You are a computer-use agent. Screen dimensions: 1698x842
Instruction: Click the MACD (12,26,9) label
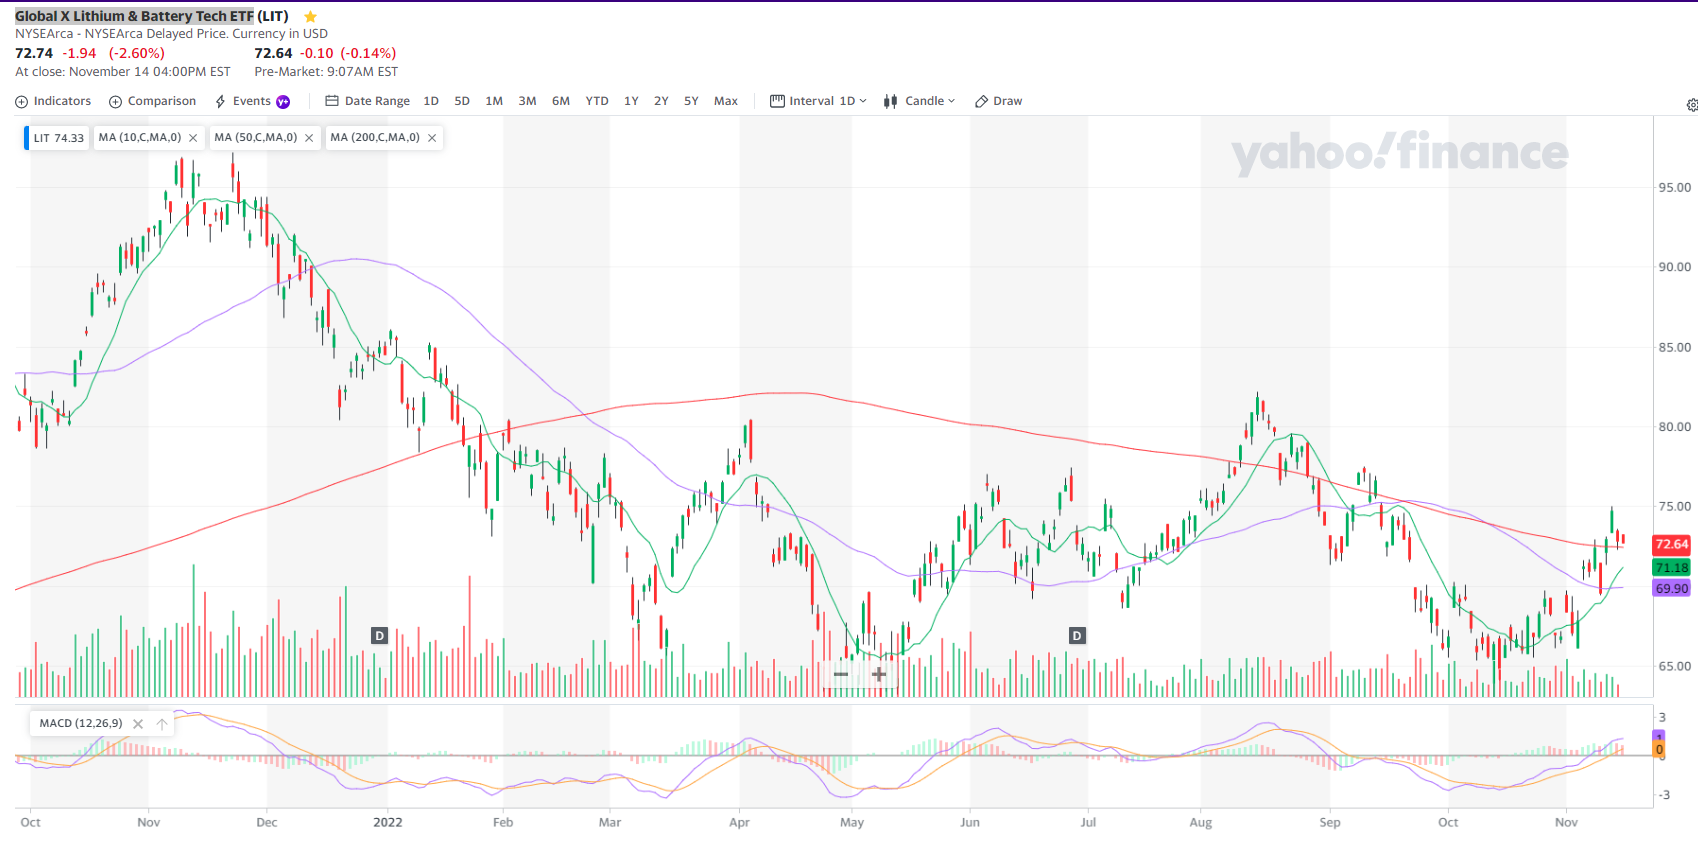[x=81, y=723]
